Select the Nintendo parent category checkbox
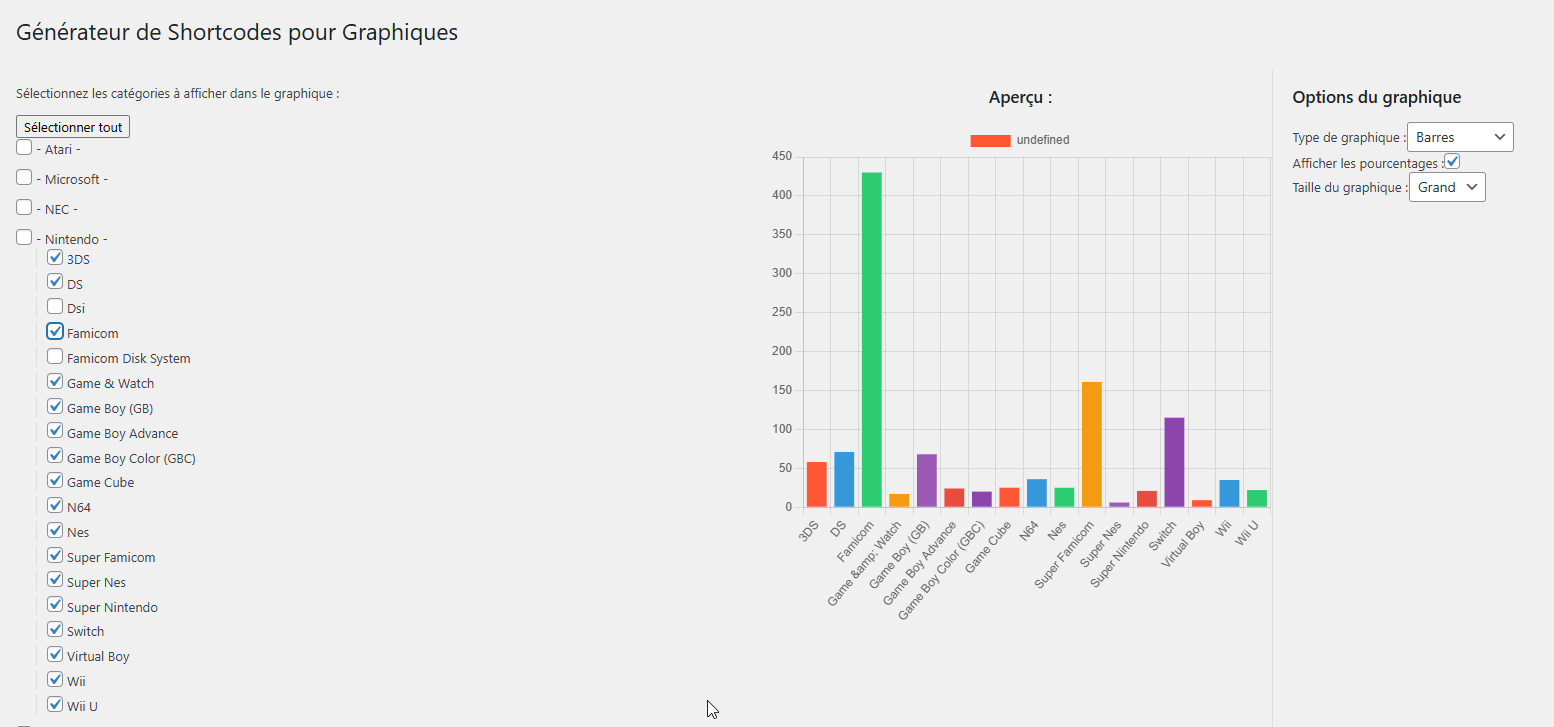Image resolution: width=1554 pixels, height=727 pixels. 24,238
